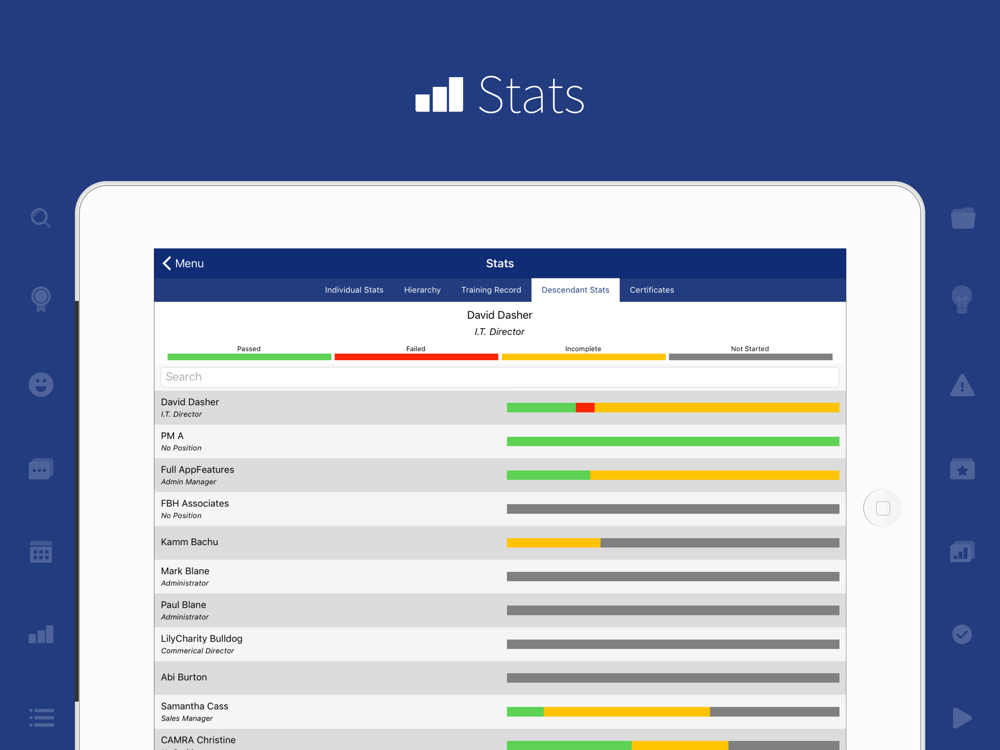Click the light bulb icon
This screenshot has width=1000, height=750.
[x=962, y=299]
